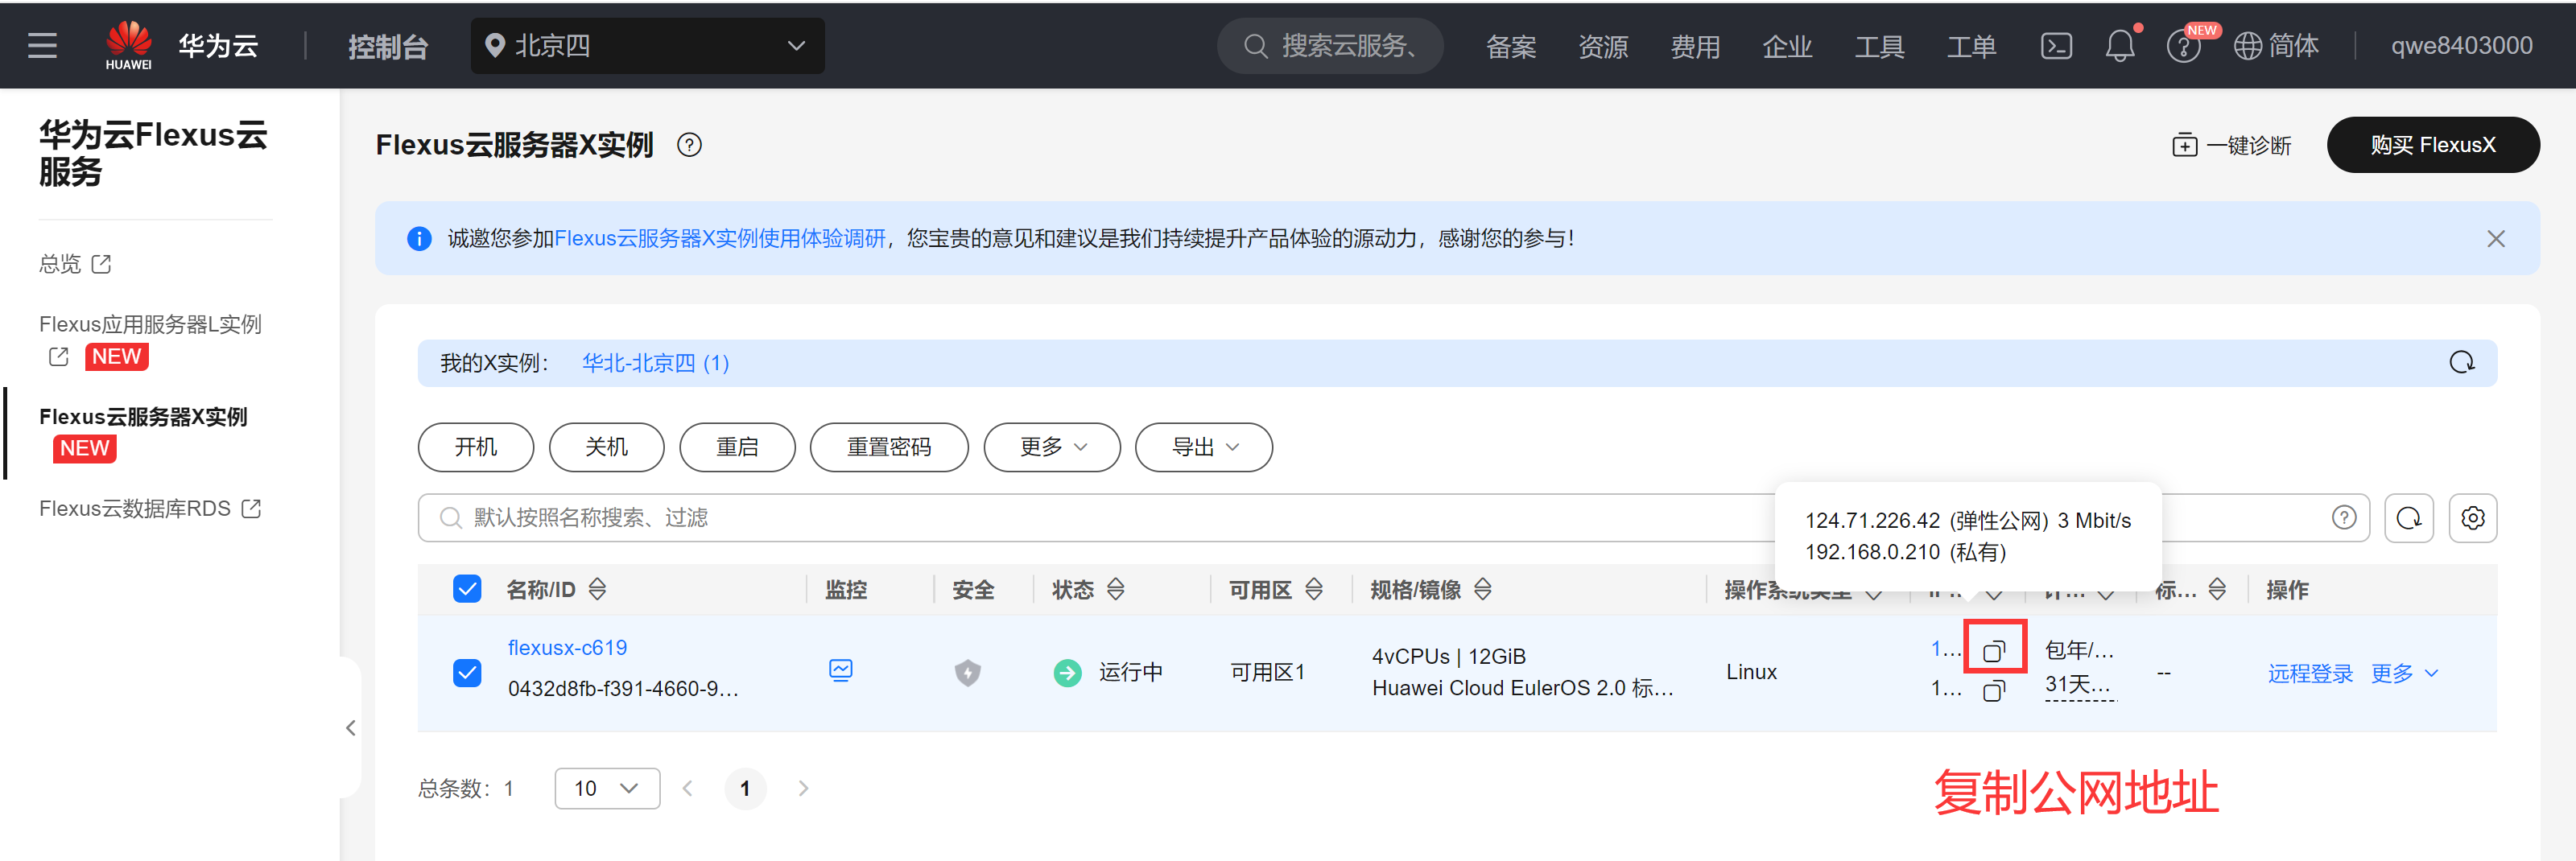Click the 购买 FlexusX button
2576x861 pixels.
tap(2432, 145)
